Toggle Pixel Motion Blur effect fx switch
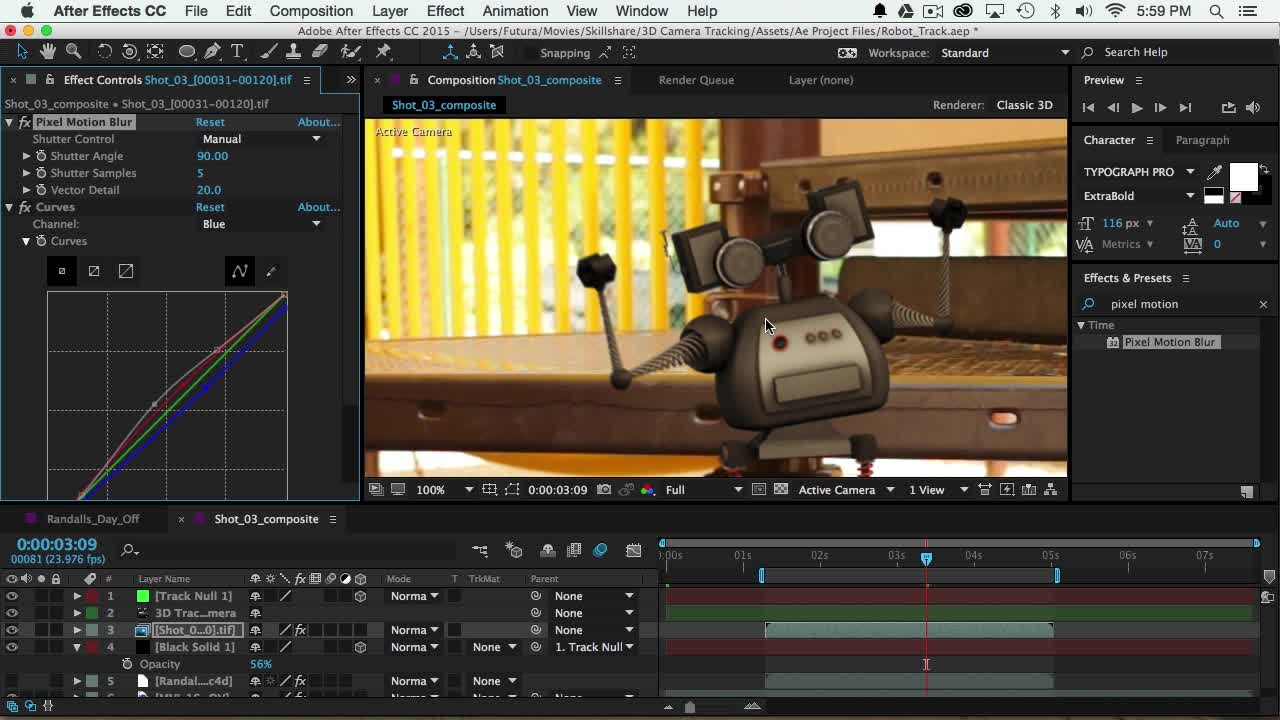The image size is (1280, 720). (x=25, y=122)
